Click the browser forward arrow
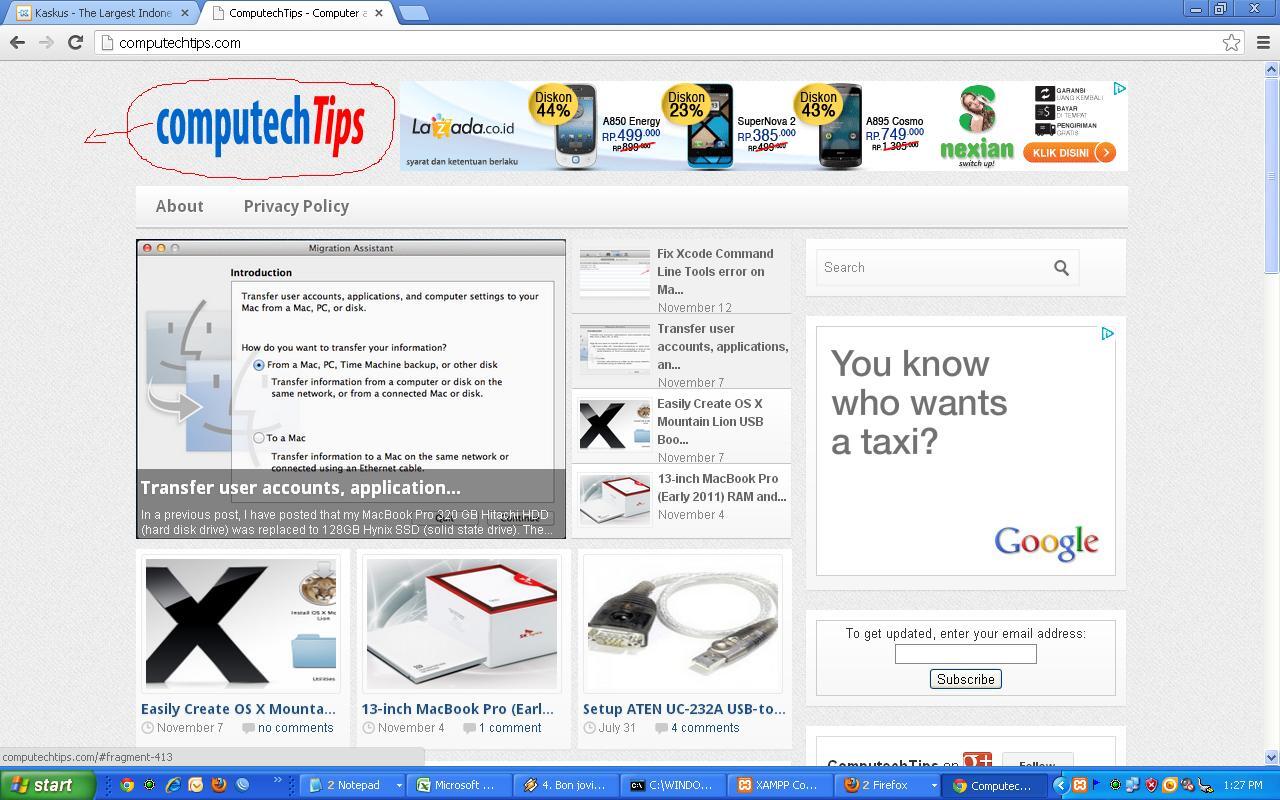Screen dimensions: 1280x800 pos(46,42)
